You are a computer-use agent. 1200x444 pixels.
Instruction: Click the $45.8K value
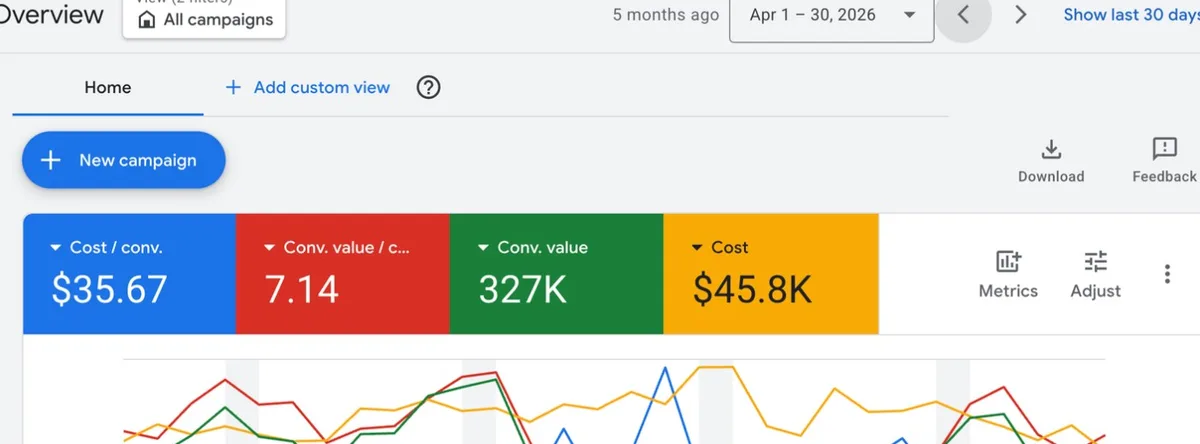(x=752, y=289)
